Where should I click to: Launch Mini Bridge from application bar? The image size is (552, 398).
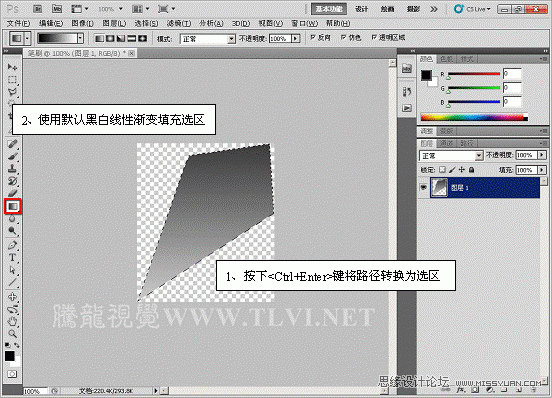[x=57, y=9]
